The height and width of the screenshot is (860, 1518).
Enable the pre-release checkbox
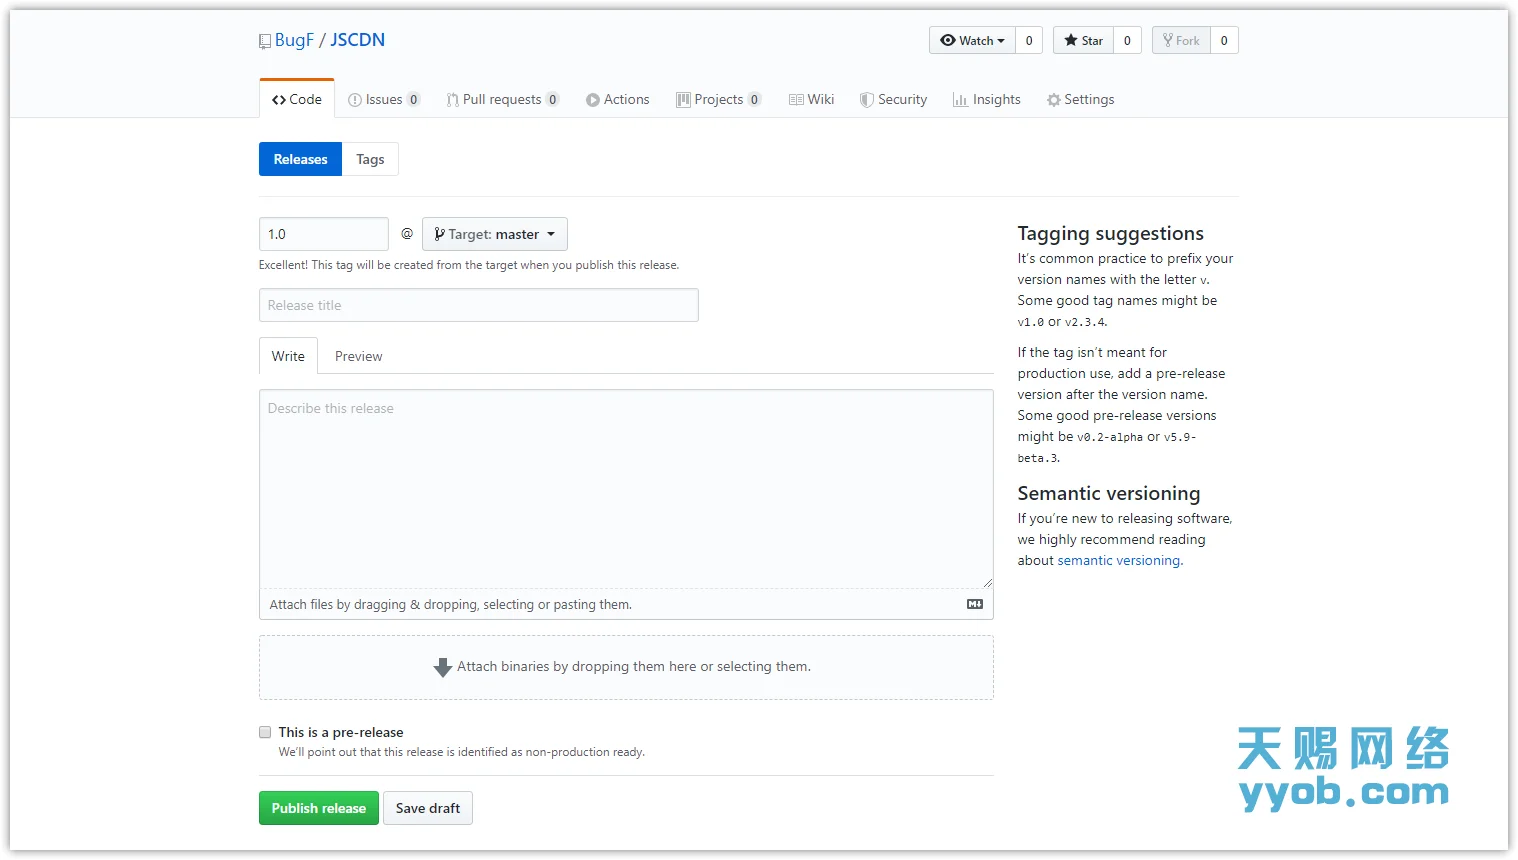(265, 731)
